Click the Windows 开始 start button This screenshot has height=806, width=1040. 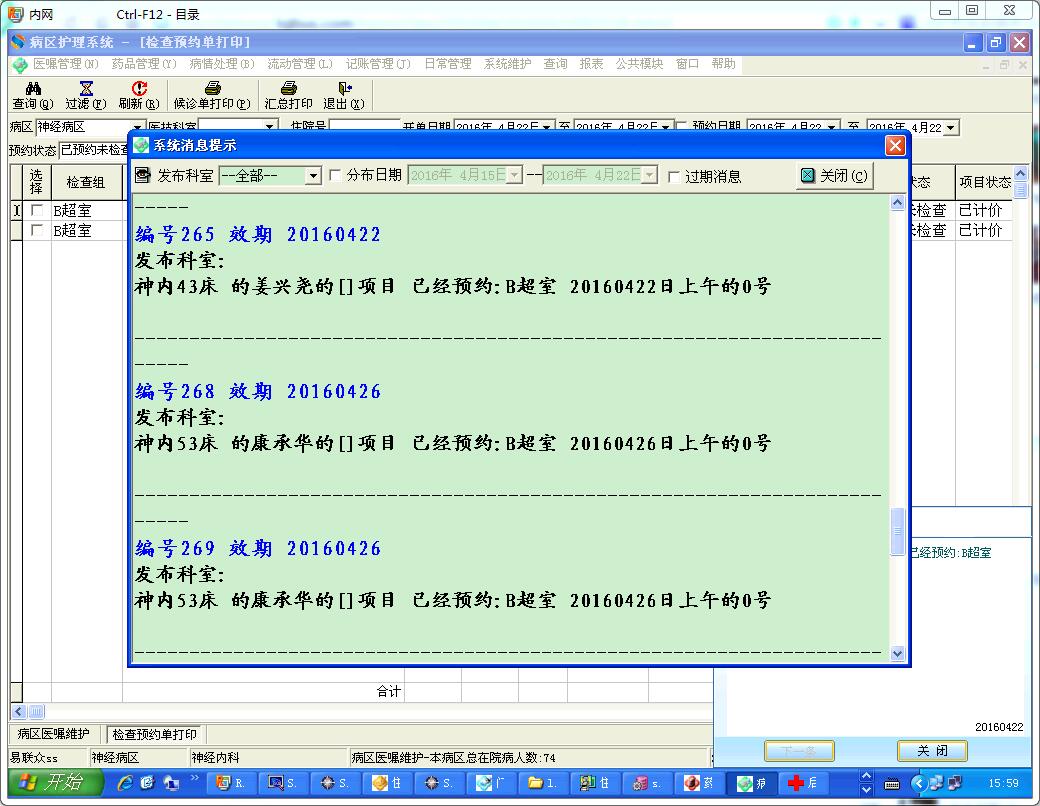[x=55, y=783]
